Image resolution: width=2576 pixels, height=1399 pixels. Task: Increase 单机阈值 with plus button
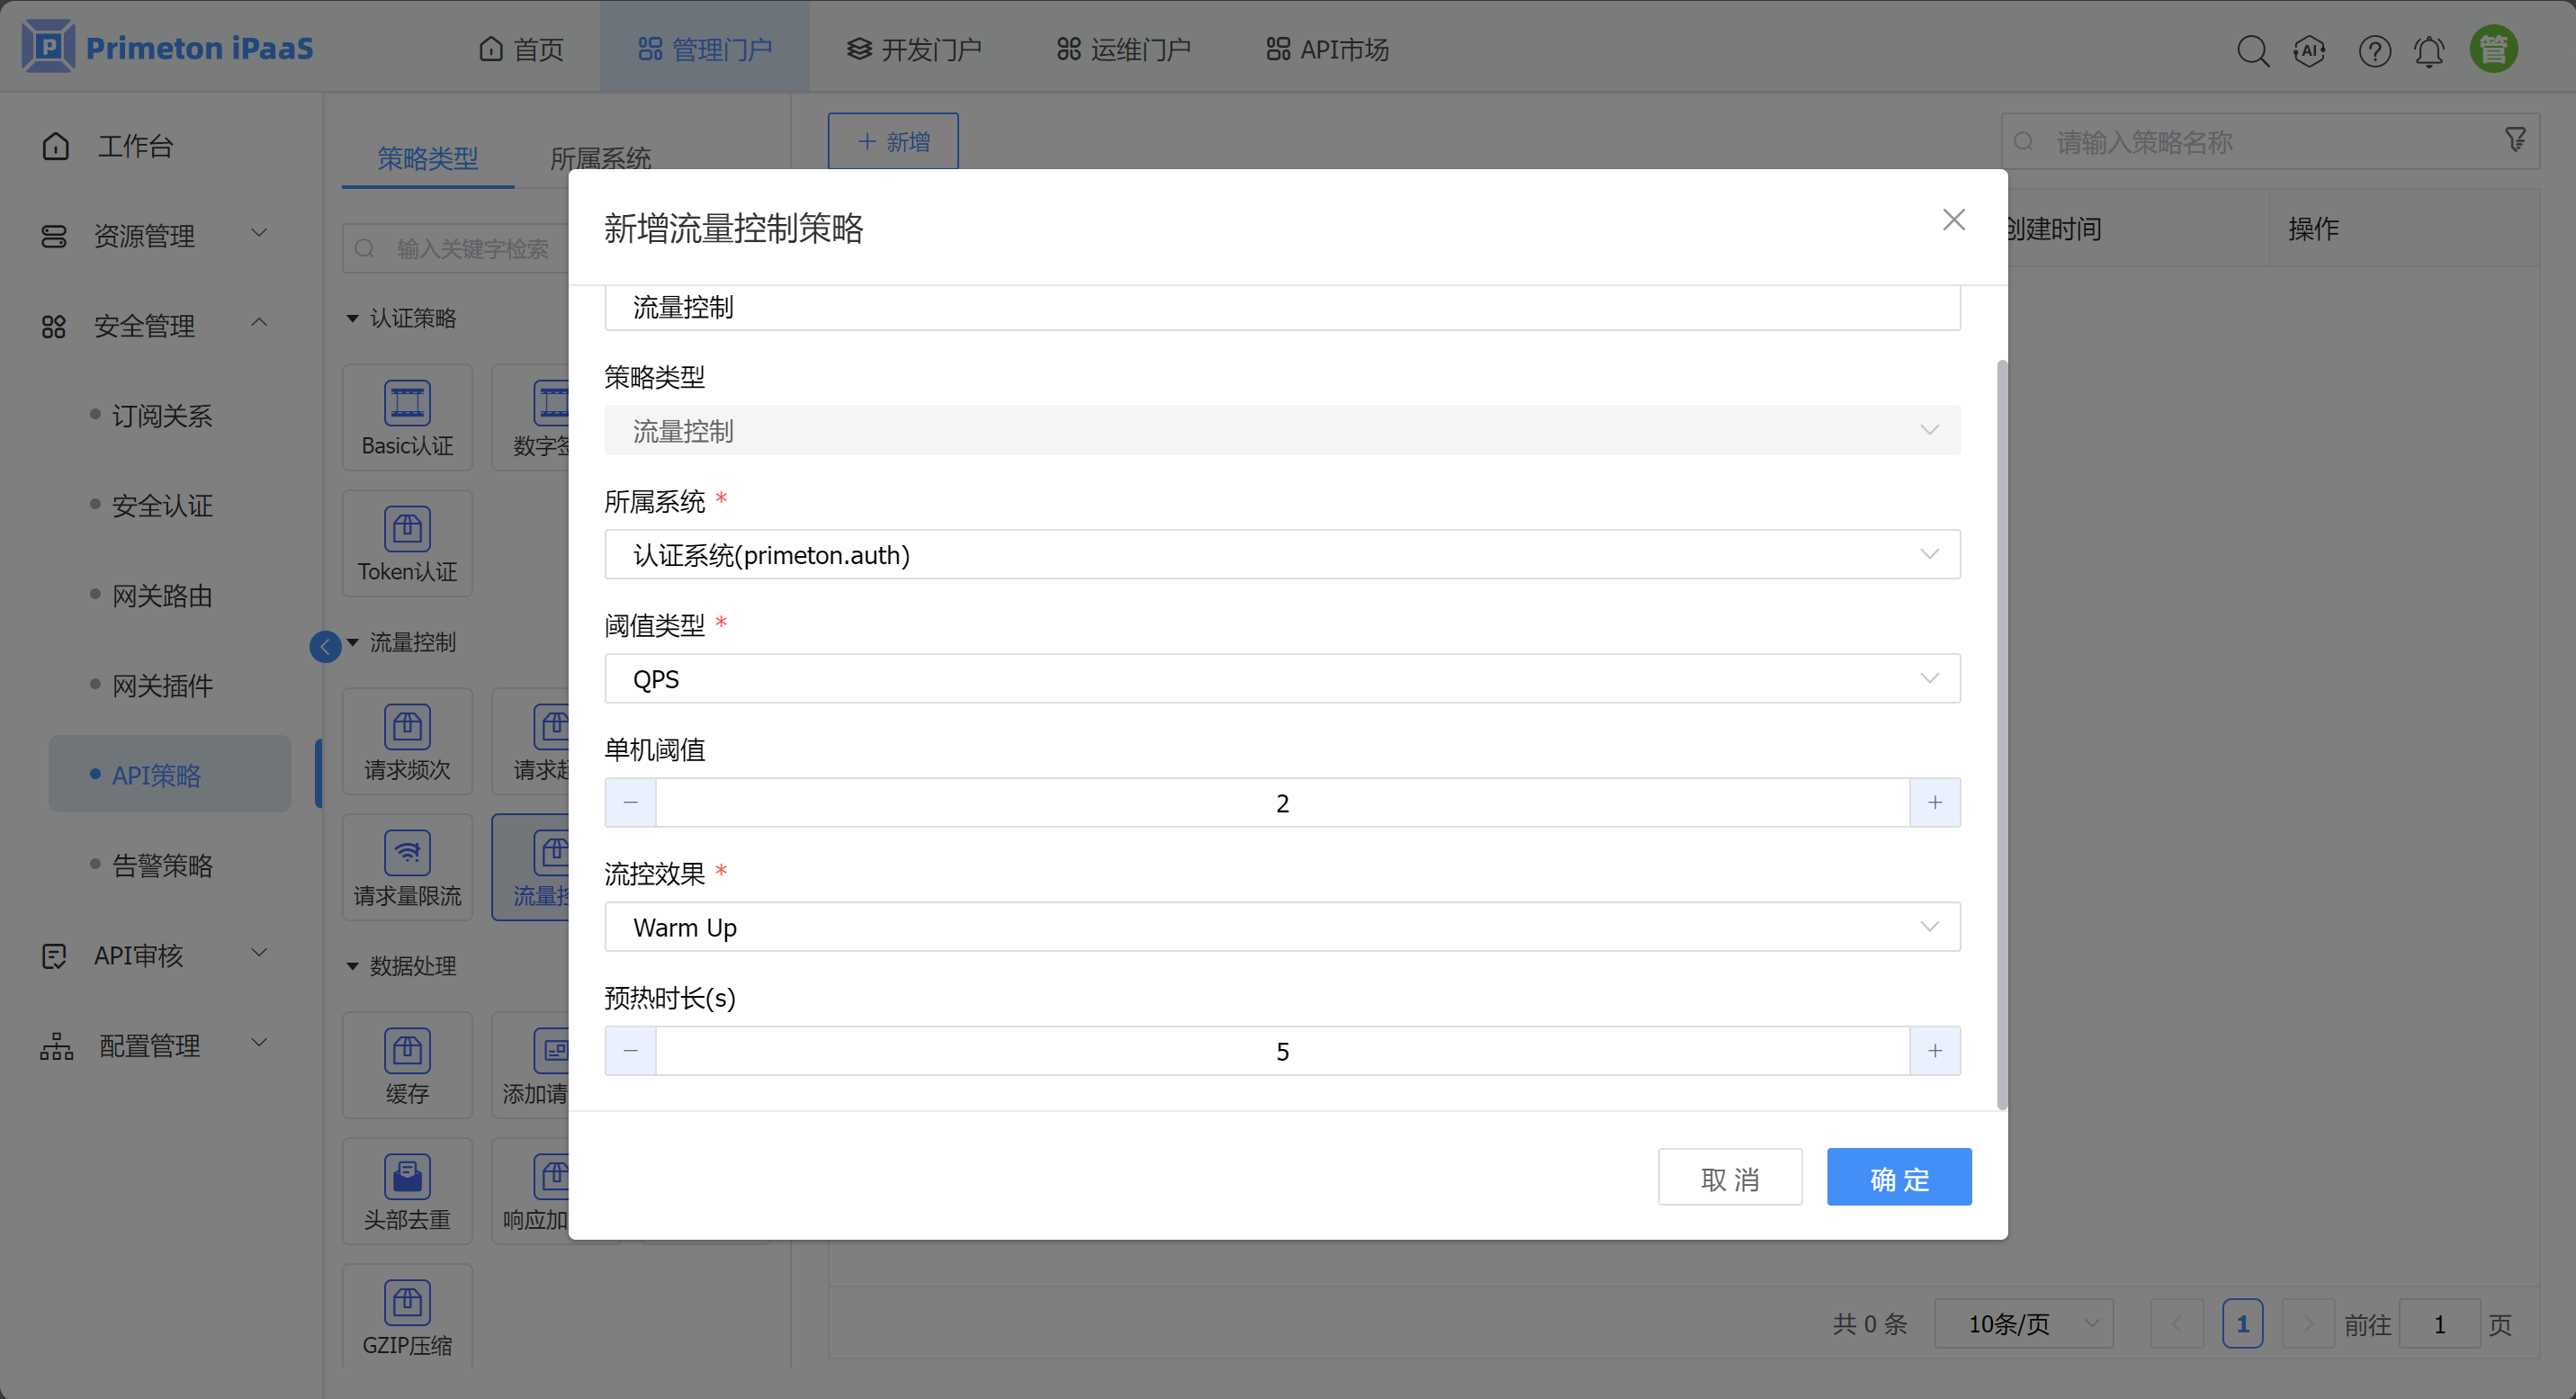pyautogui.click(x=1935, y=802)
